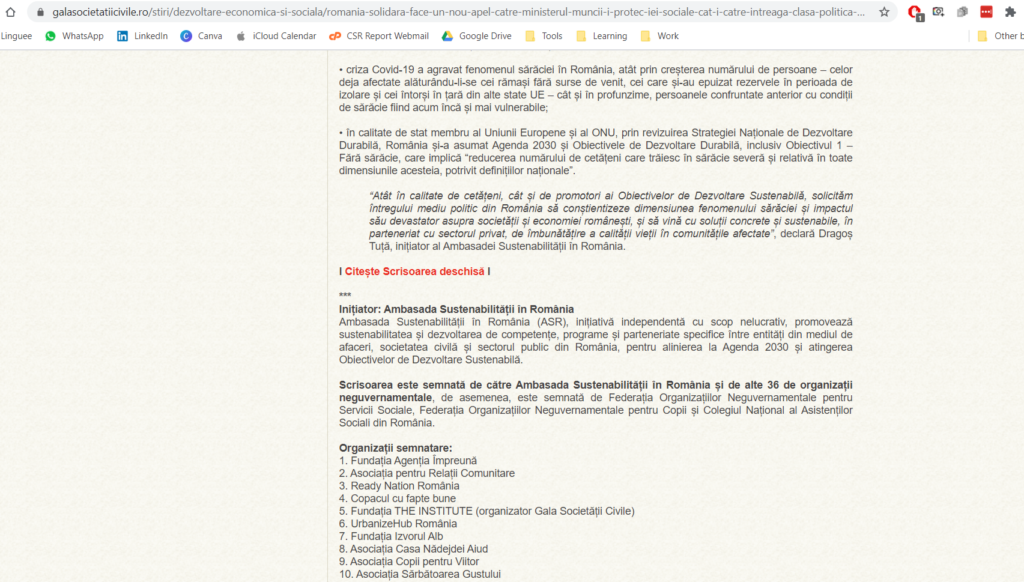Viewport: 1024px width, 582px height.
Task: Open the Google Drive bookmark
Action: (x=477, y=36)
